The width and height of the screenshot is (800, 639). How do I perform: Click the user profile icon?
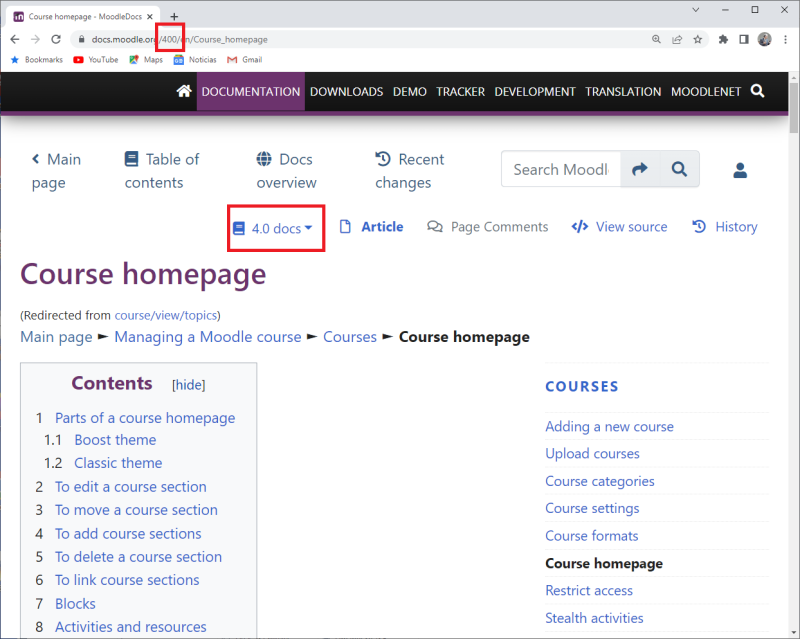740,170
